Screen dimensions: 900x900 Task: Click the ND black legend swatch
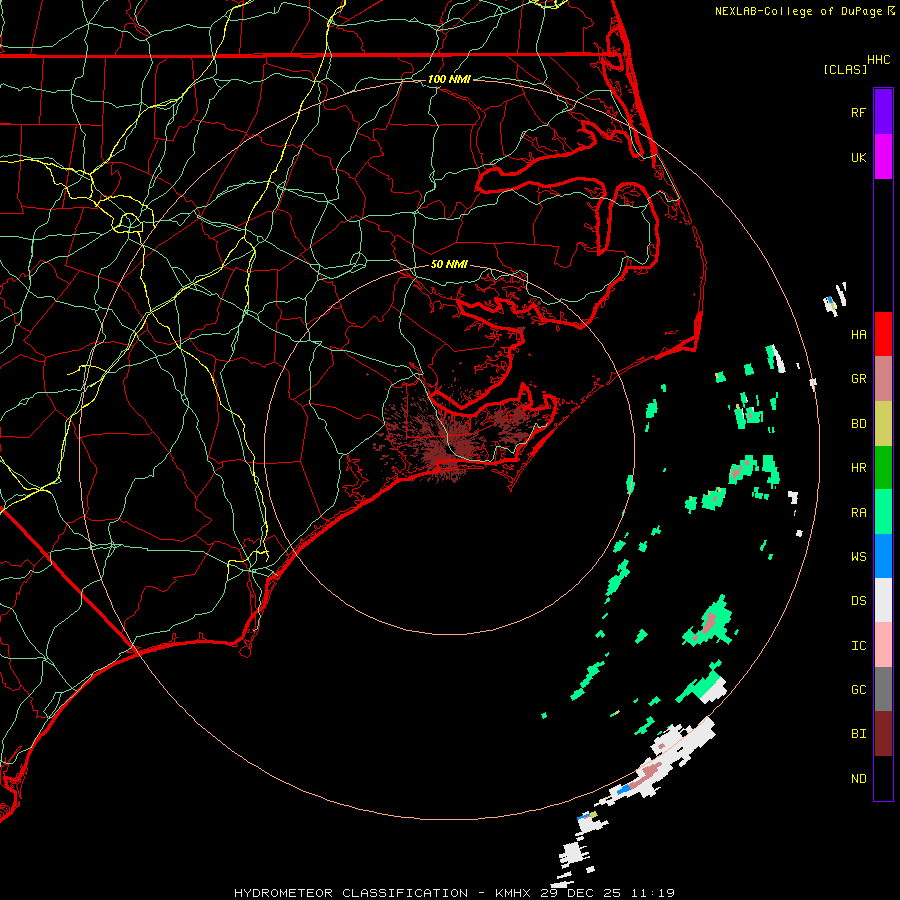coord(883,778)
